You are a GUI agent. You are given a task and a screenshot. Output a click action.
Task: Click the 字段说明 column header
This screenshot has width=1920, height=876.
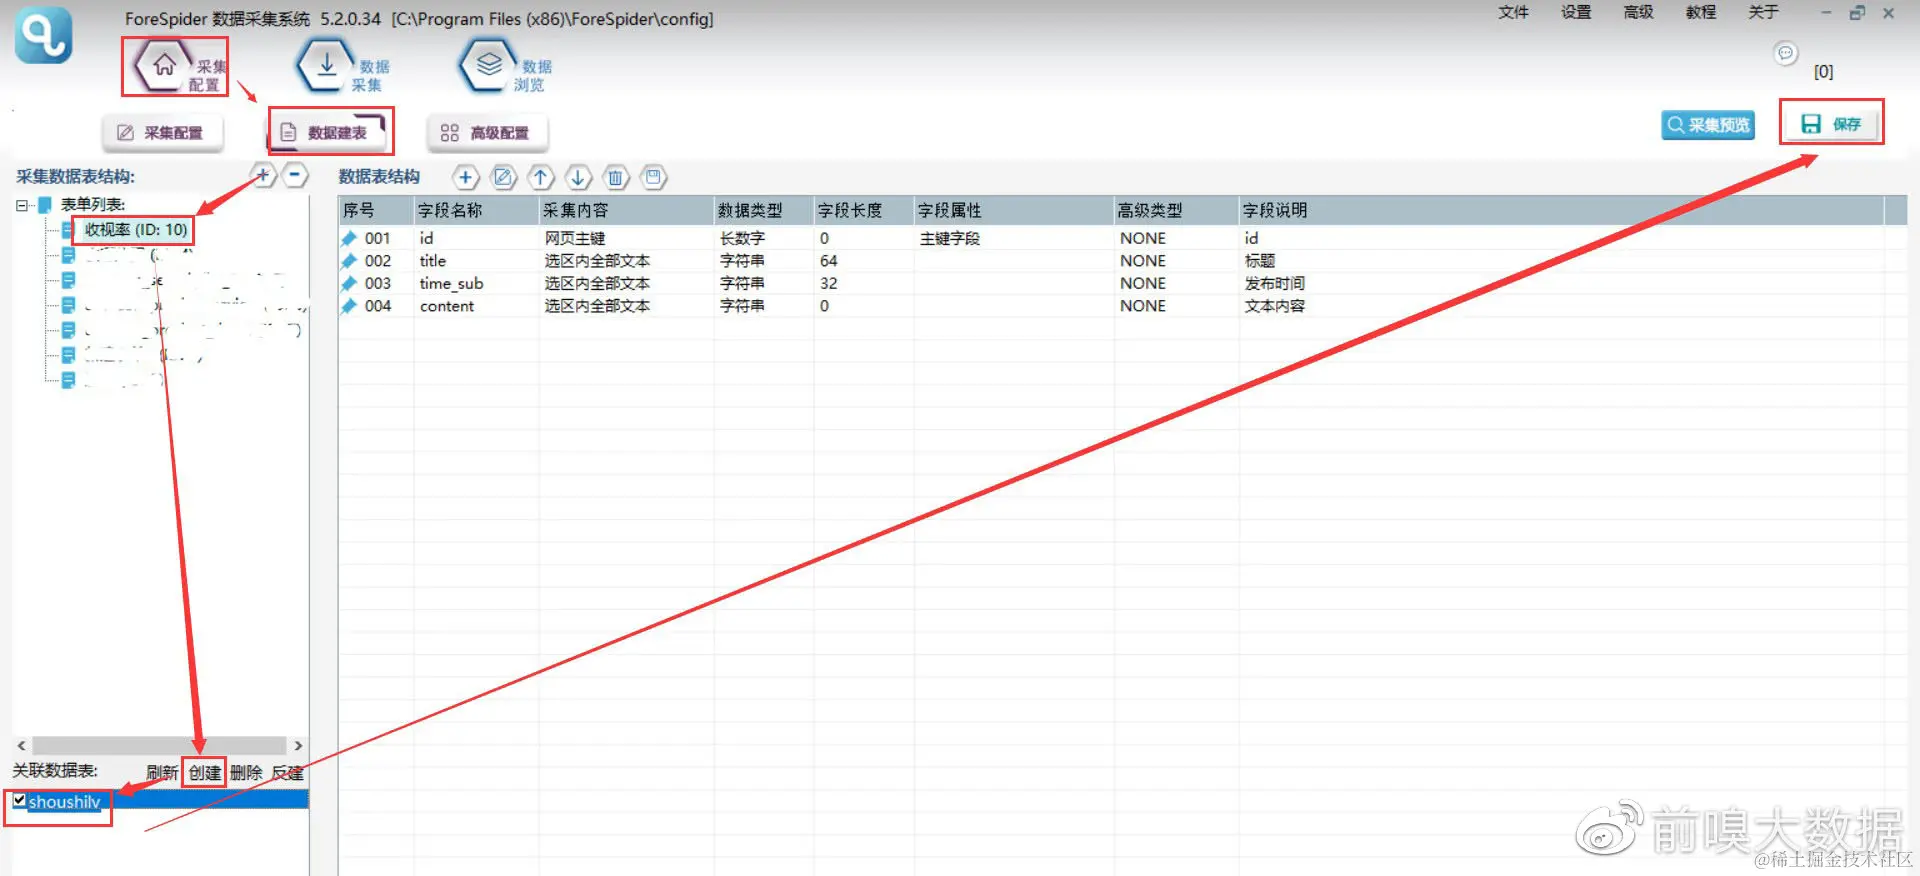tap(1561, 210)
